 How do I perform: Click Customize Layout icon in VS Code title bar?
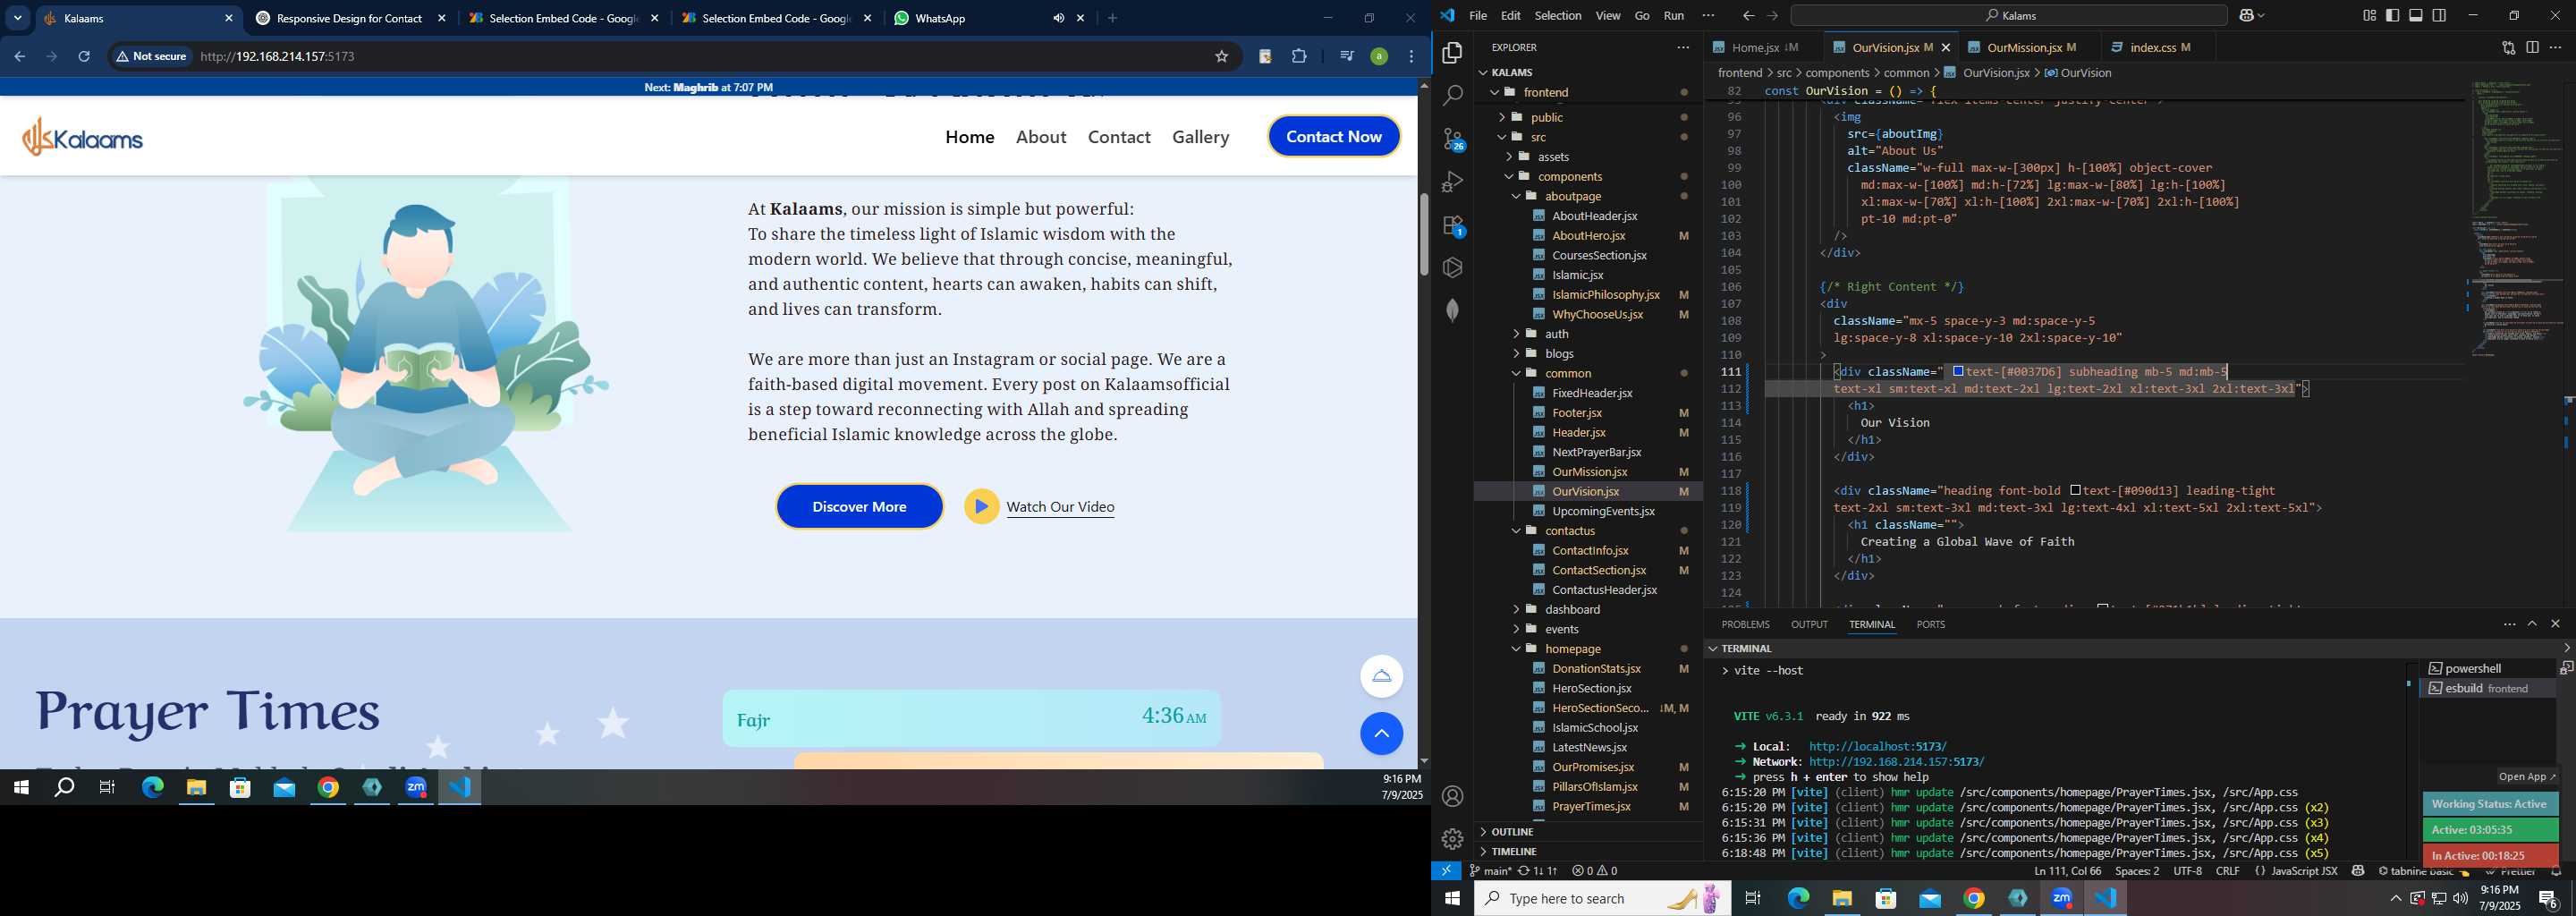point(2369,15)
